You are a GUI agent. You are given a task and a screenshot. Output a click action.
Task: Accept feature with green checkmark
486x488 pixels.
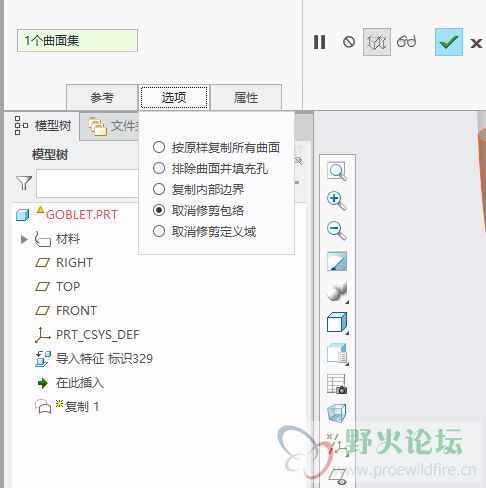(x=449, y=42)
